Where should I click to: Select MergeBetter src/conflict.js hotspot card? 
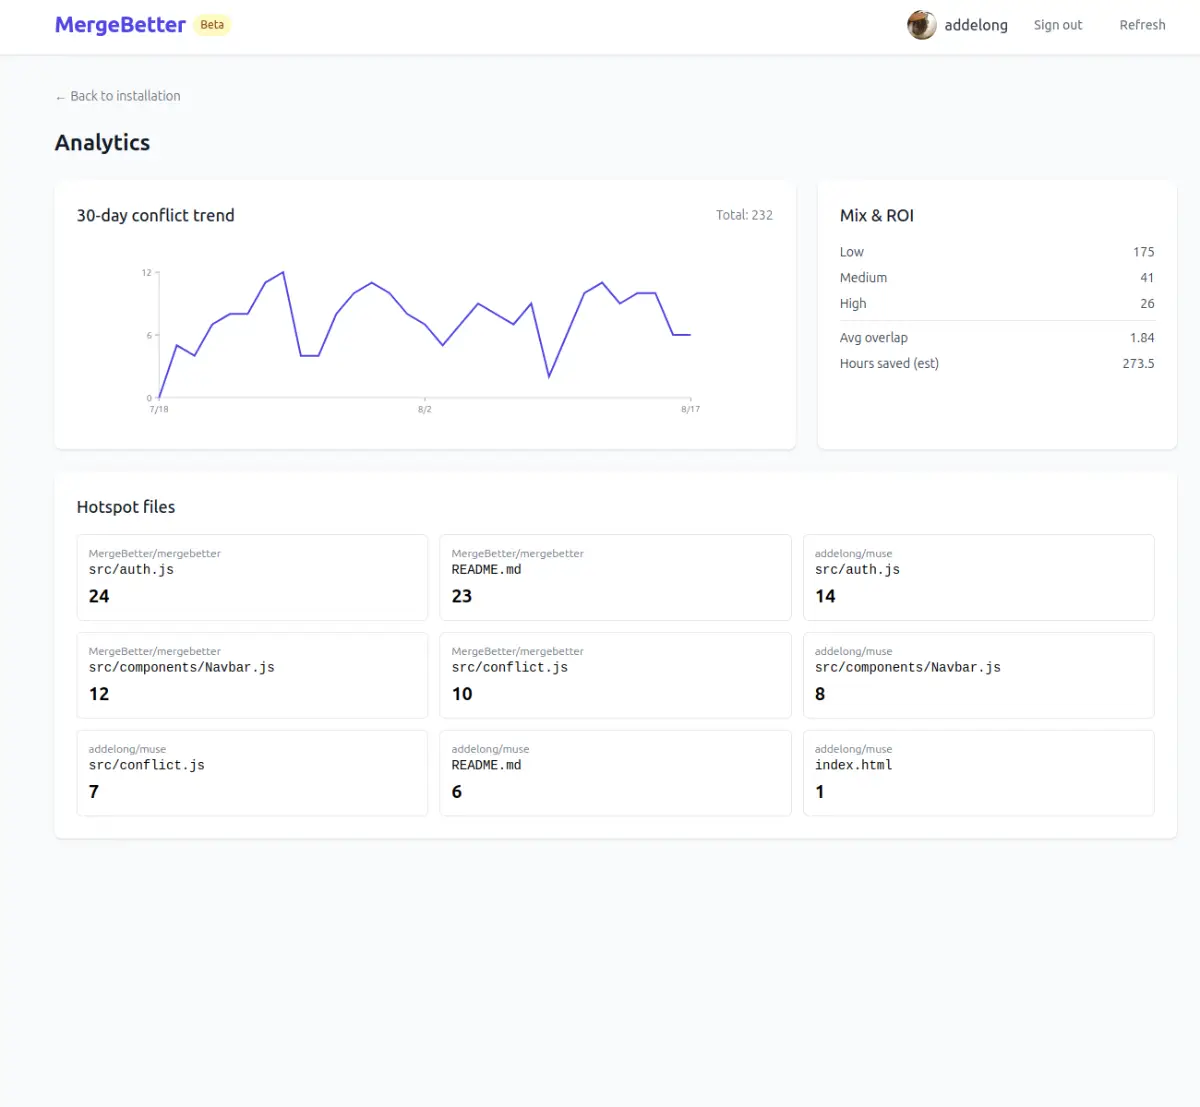[x=615, y=675]
